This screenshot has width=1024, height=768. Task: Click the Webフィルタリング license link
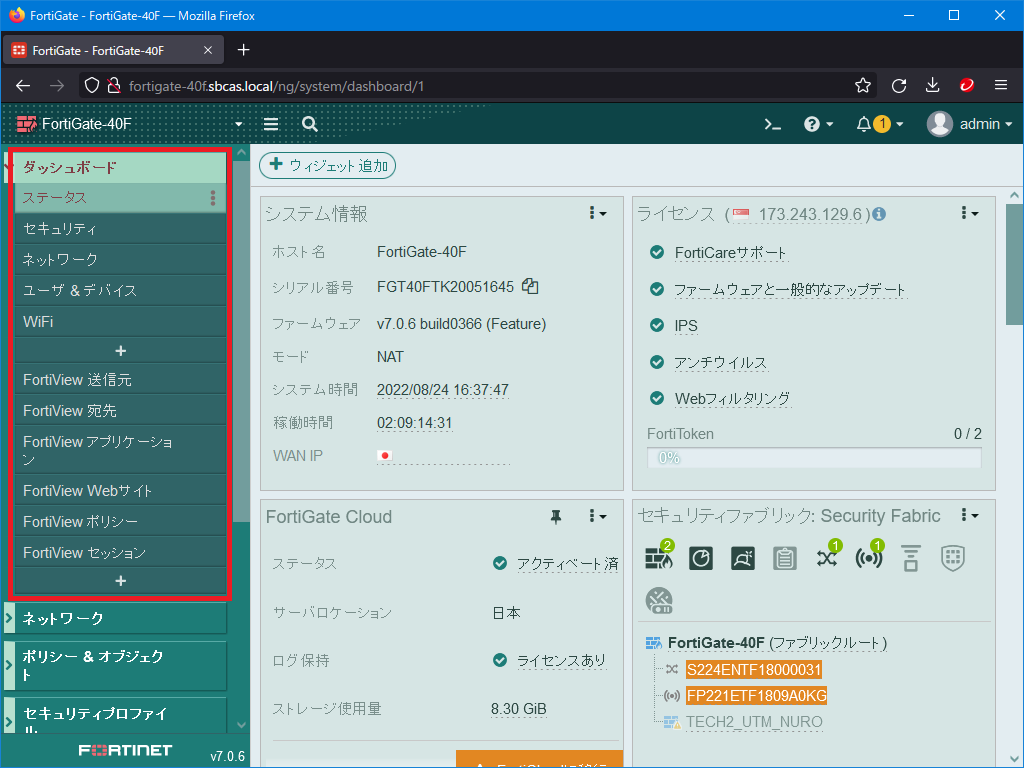732,398
